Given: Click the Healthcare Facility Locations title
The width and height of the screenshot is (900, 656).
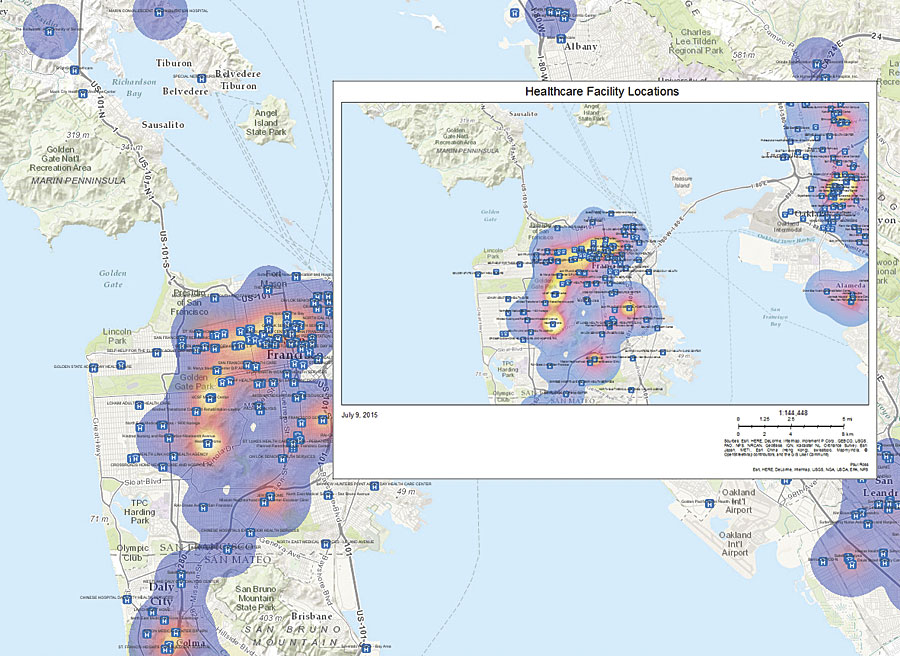Looking at the screenshot, I should click(602, 90).
